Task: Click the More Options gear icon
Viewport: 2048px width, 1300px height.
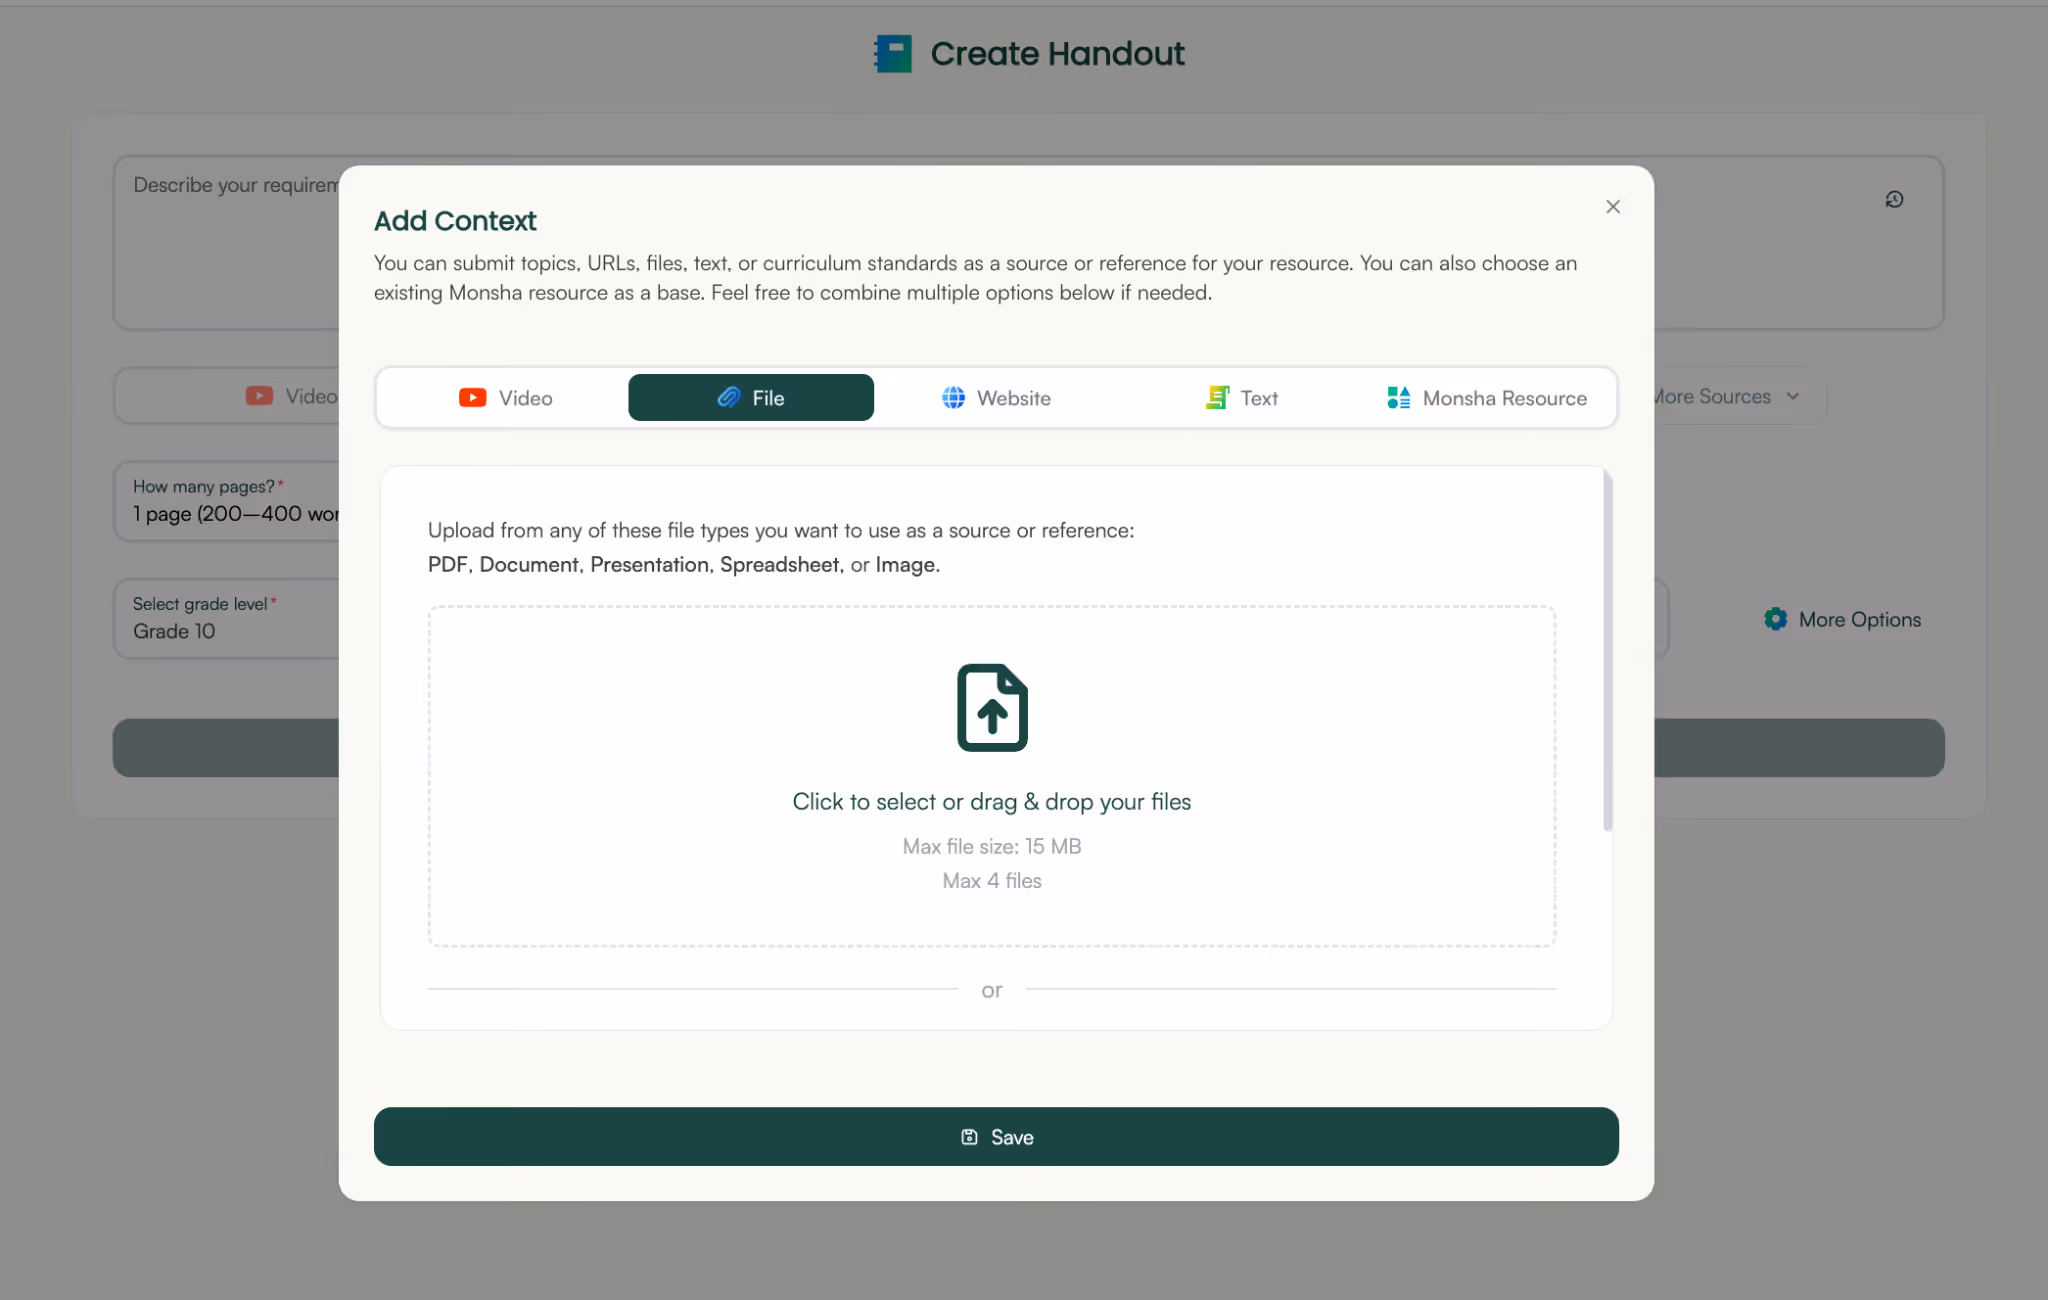Action: tap(1775, 619)
